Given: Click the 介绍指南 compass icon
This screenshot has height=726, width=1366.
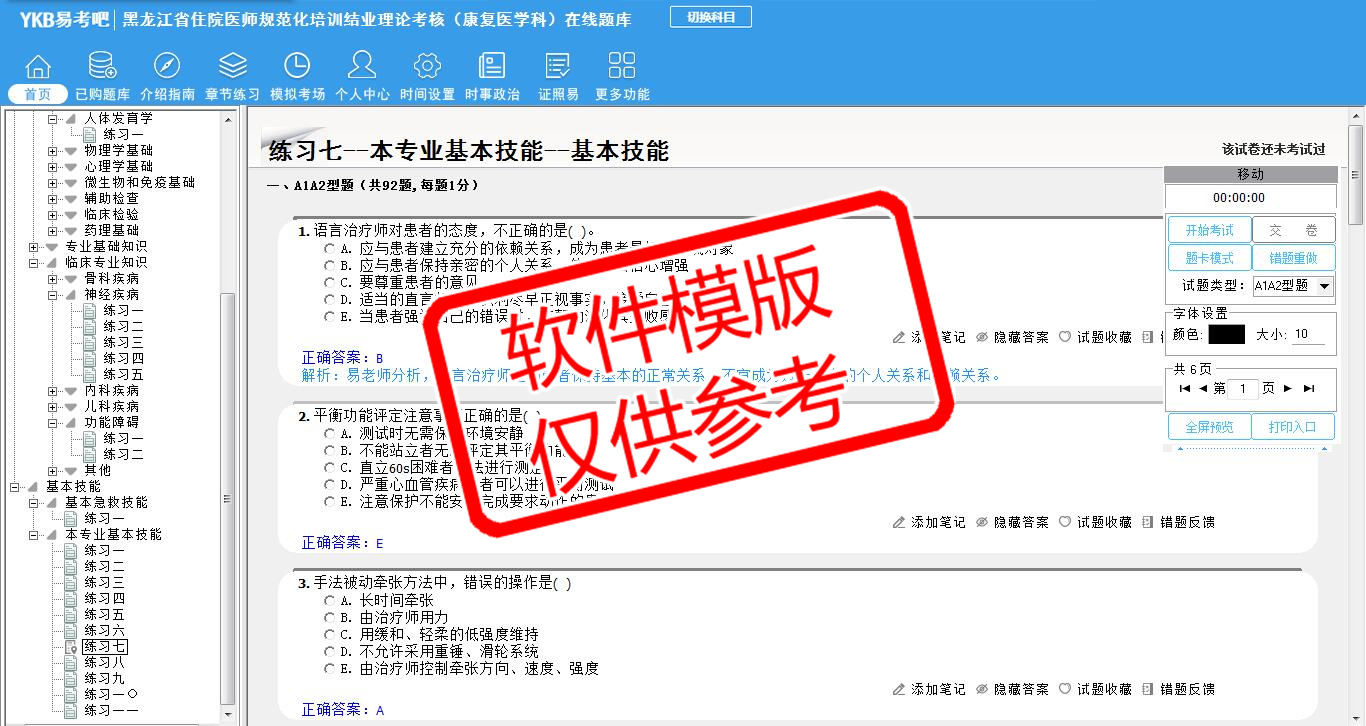Looking at the screenshot, I should click(167, 66).
